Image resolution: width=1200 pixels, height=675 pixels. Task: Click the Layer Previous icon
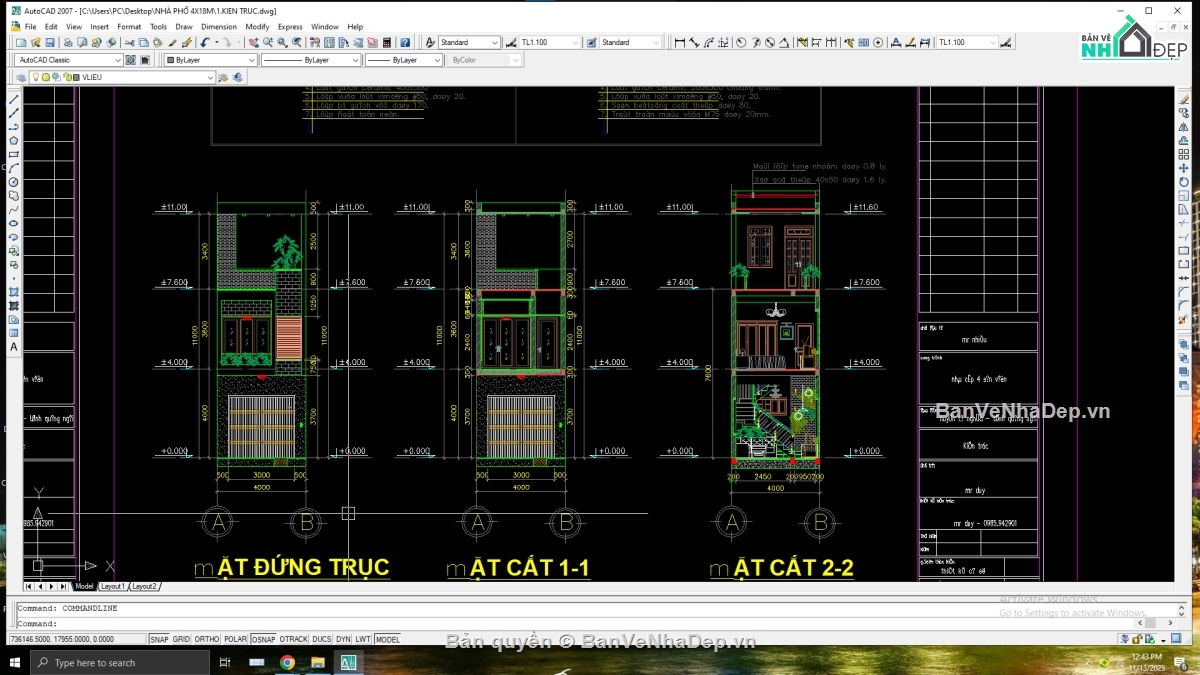237,77
